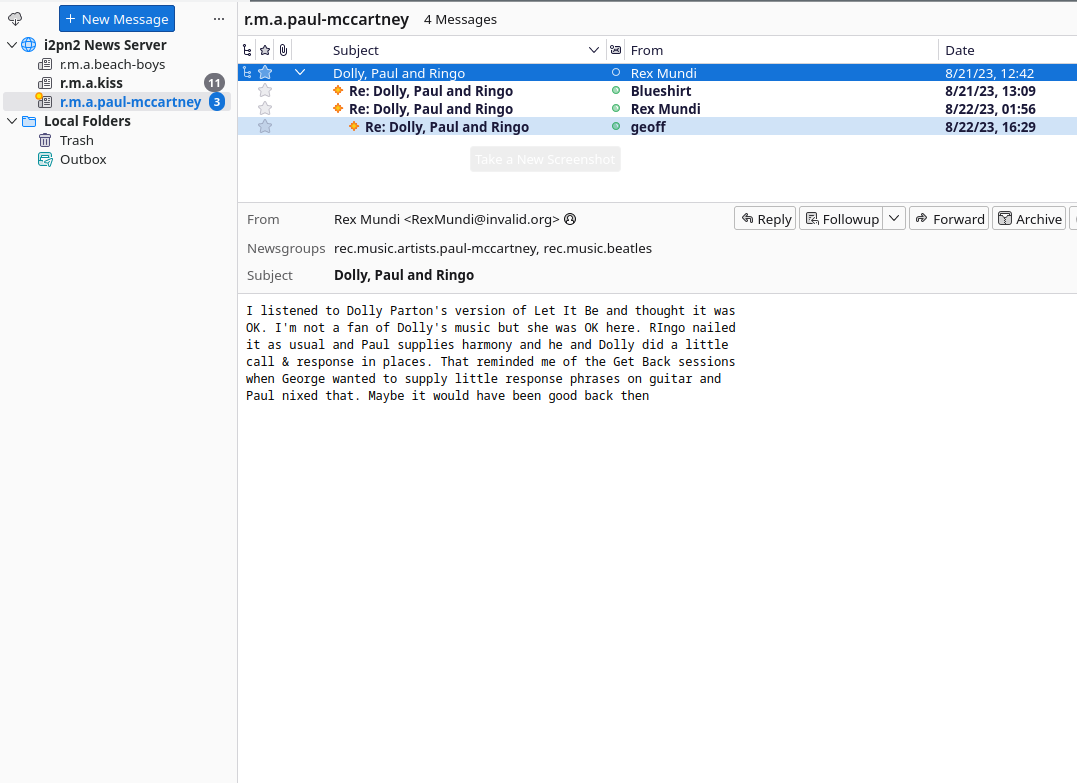Image resolution: width=1077 pixels, height=783 pixels.
Task: Sort by read status glasses column header
Action: point(615,50)
